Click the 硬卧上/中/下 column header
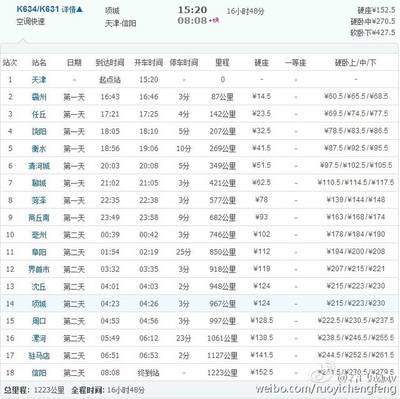This screenshot has height=399, width=400. [356, 62]
